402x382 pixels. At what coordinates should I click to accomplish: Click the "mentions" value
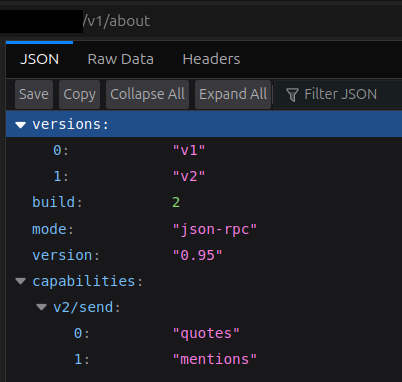215,359
